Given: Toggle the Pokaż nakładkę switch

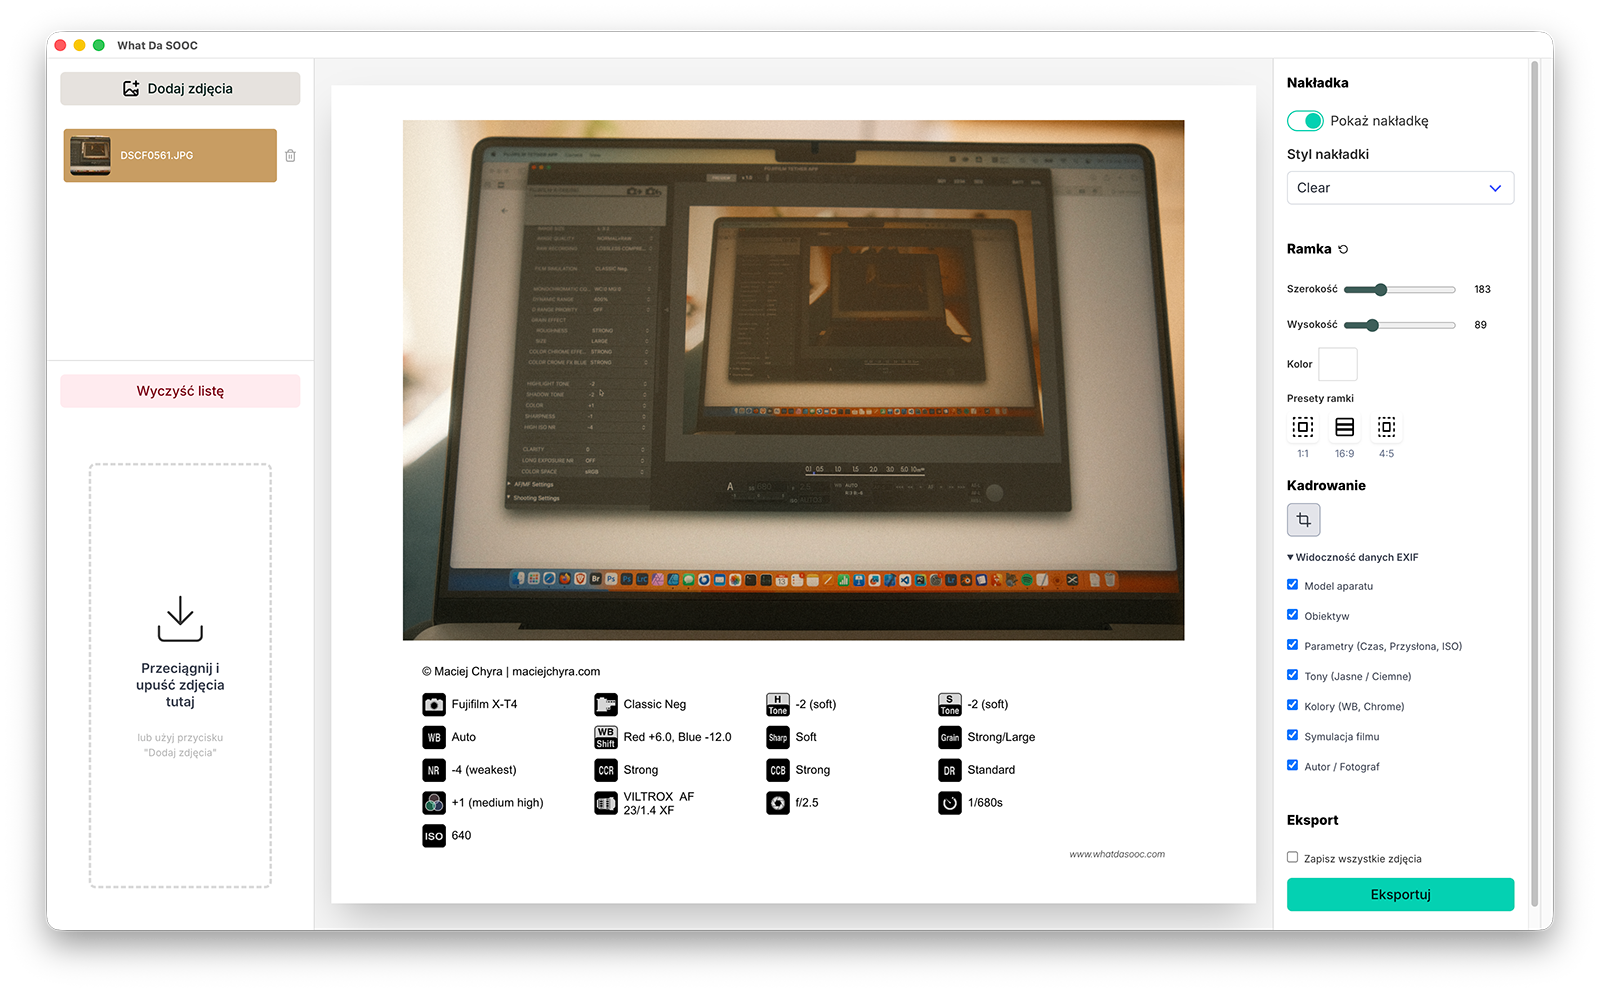Looking at the screenshot, I should point(1305,121).
